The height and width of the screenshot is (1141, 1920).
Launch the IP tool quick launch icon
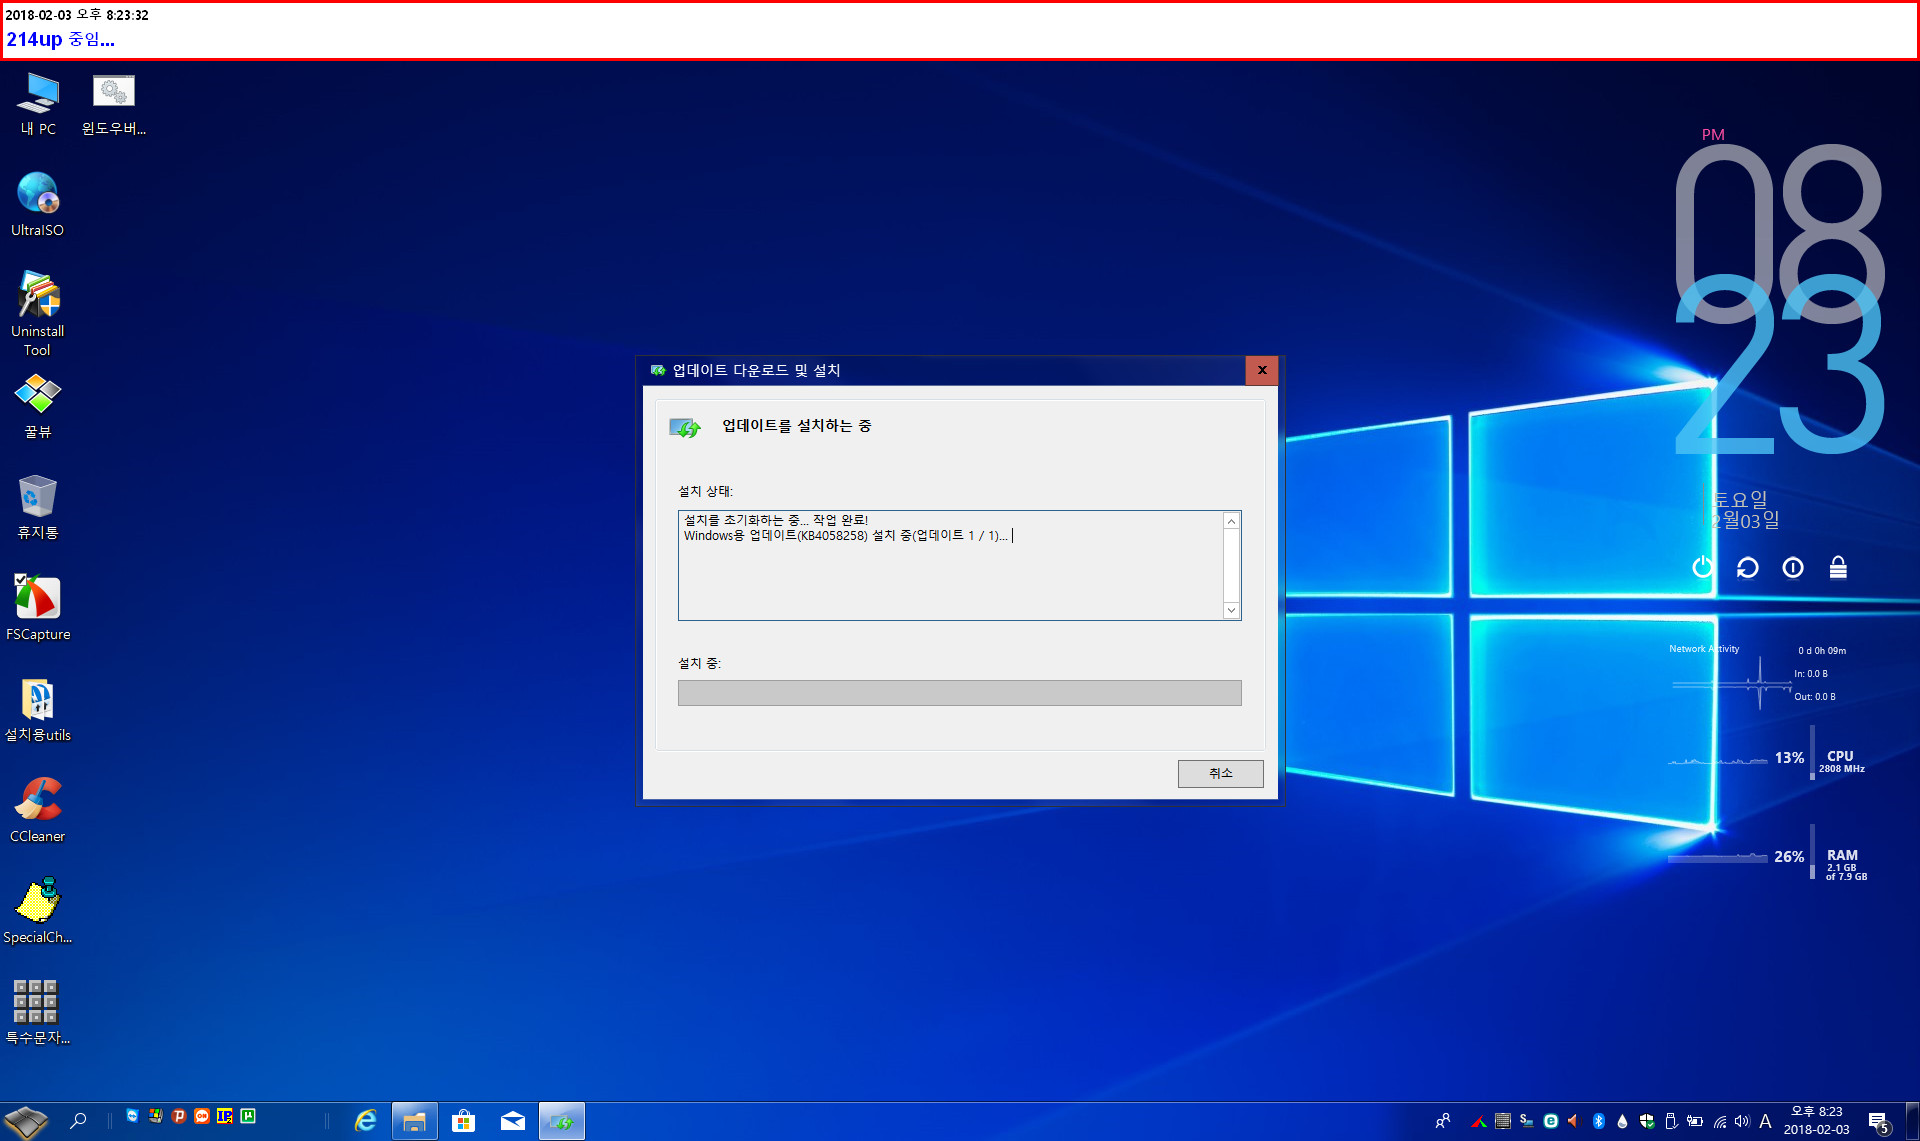click(x=225, y=1116)
